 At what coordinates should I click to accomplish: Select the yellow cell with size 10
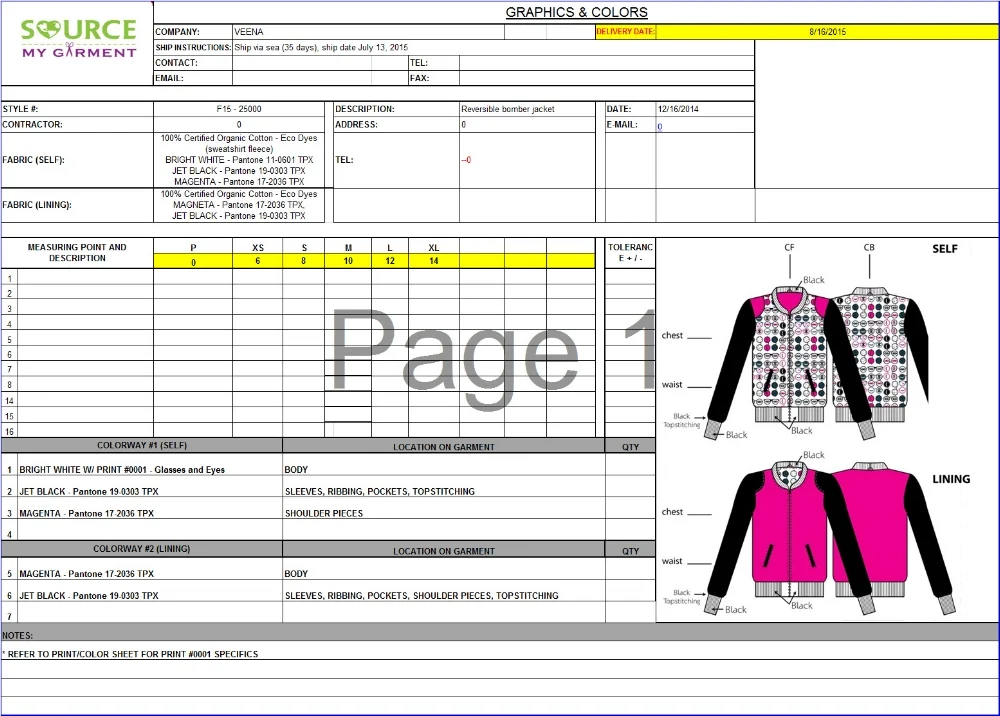tap(348, 261)
